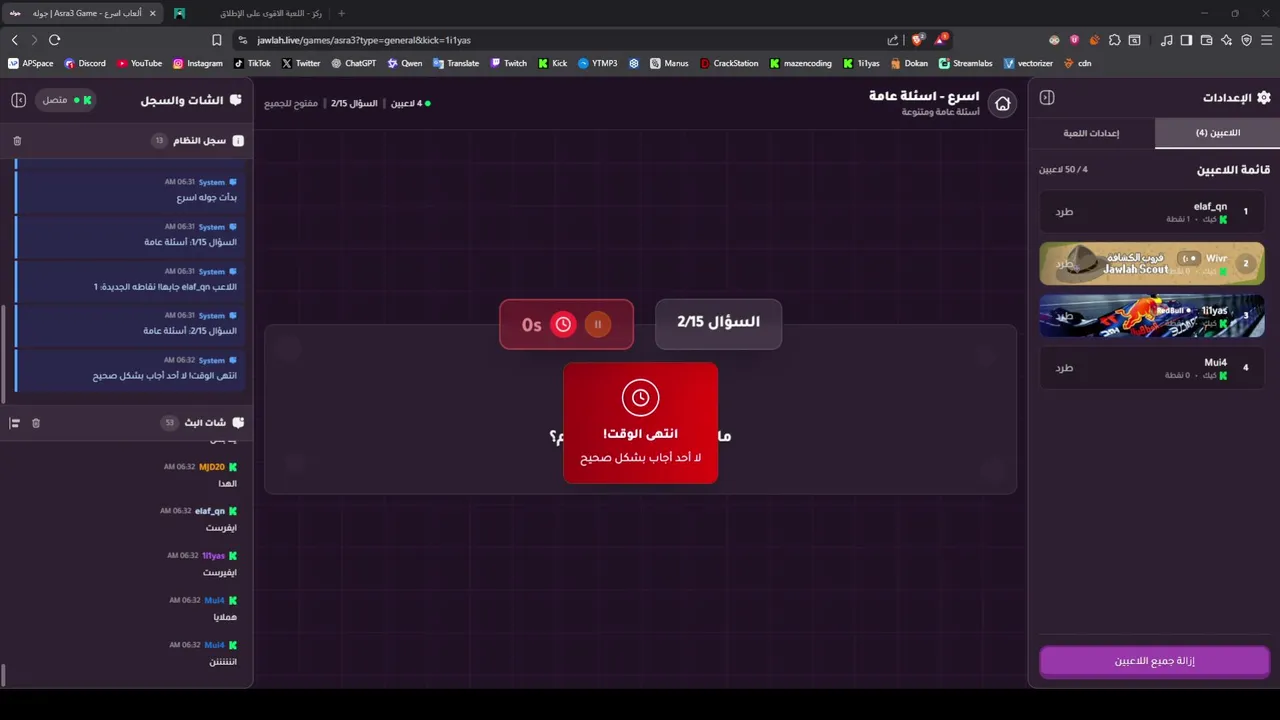Open the mazencoding bookmark
Image resolution: width=1280 pixels, height=720 pixels.
tap(800, 63)
